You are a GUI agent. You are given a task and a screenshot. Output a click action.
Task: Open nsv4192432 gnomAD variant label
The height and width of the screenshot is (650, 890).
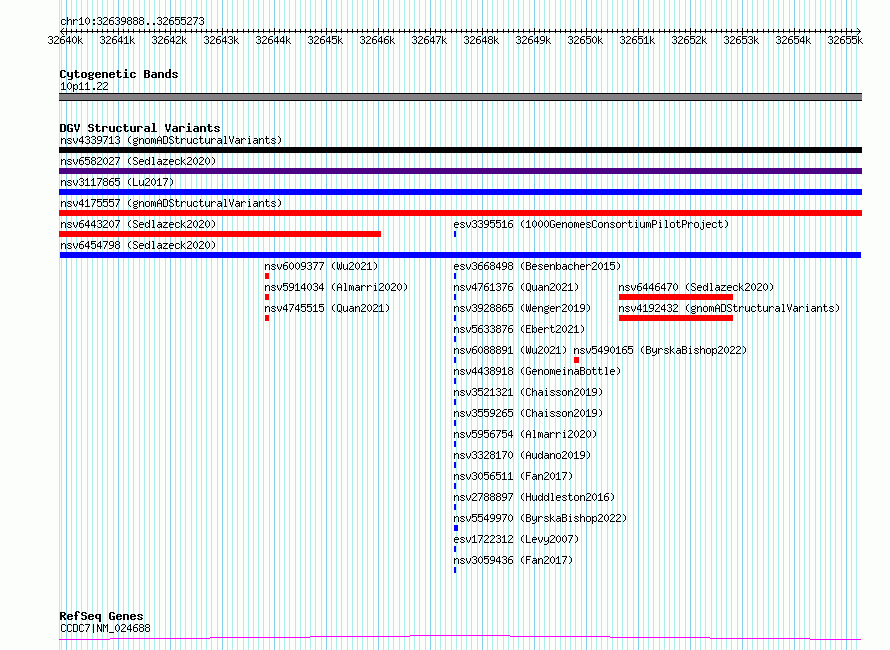pos(729,308)
